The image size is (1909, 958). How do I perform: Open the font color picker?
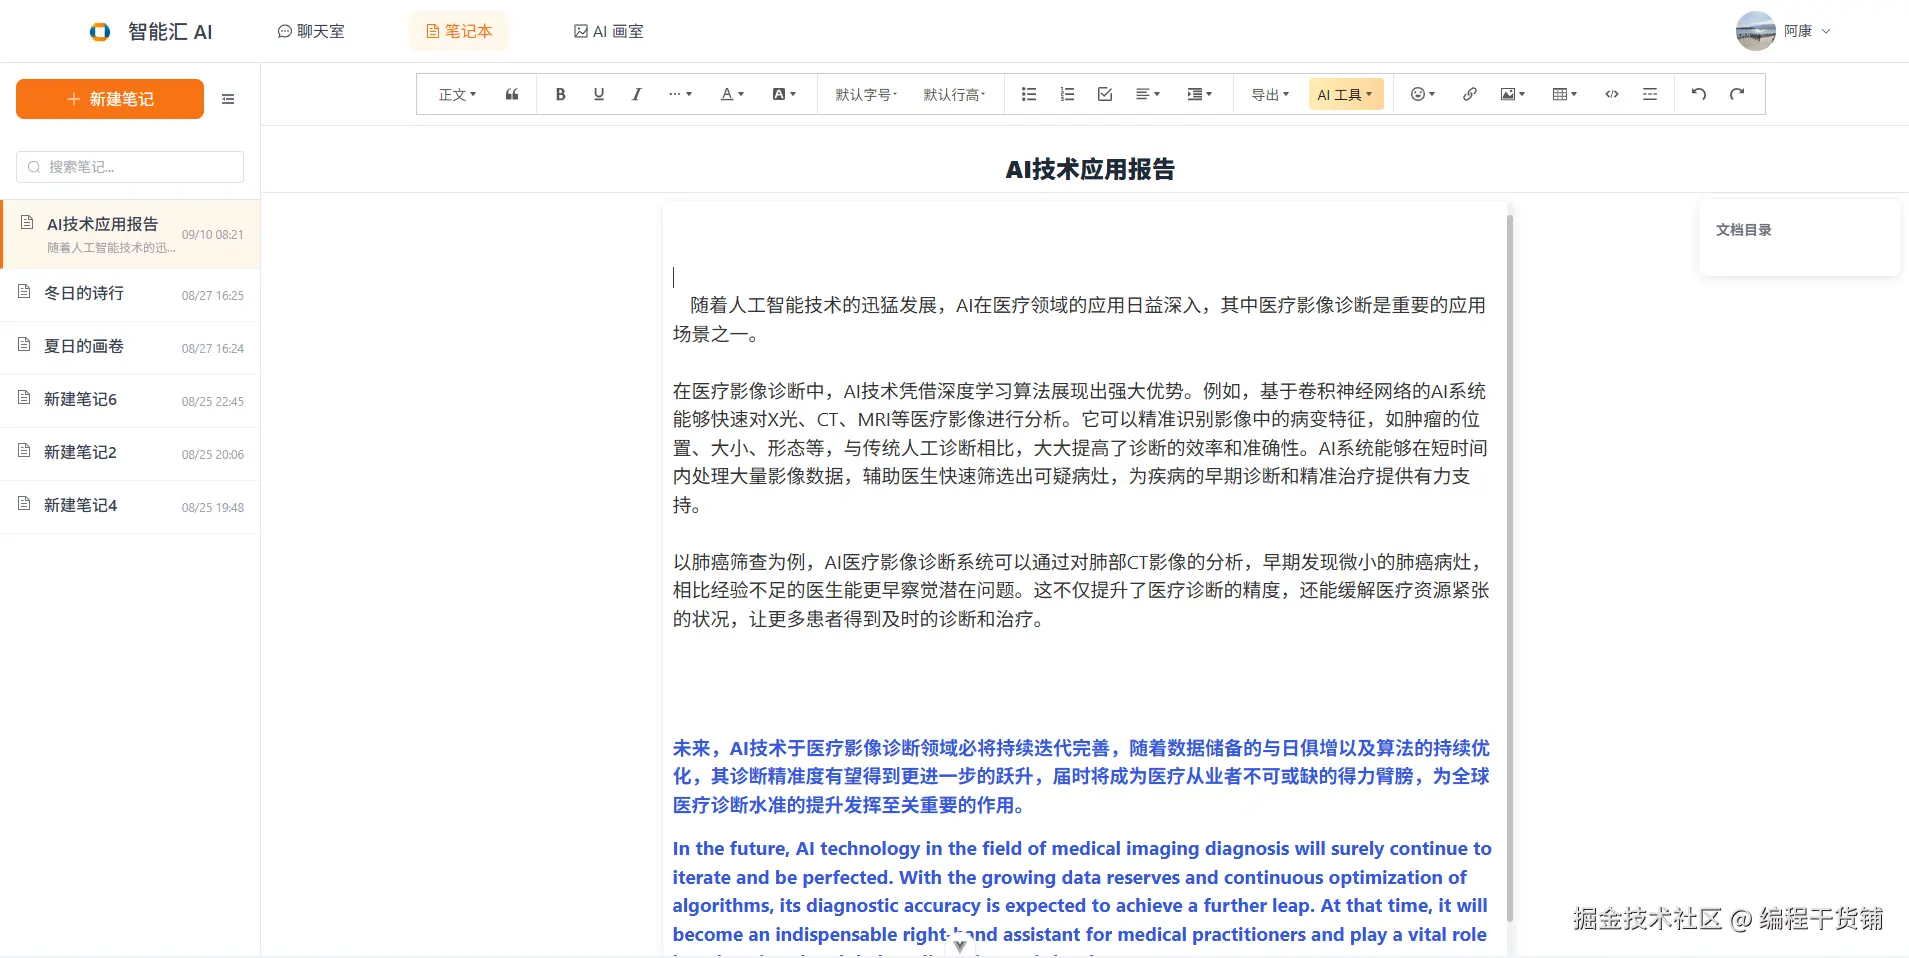(x=729, y=94)
